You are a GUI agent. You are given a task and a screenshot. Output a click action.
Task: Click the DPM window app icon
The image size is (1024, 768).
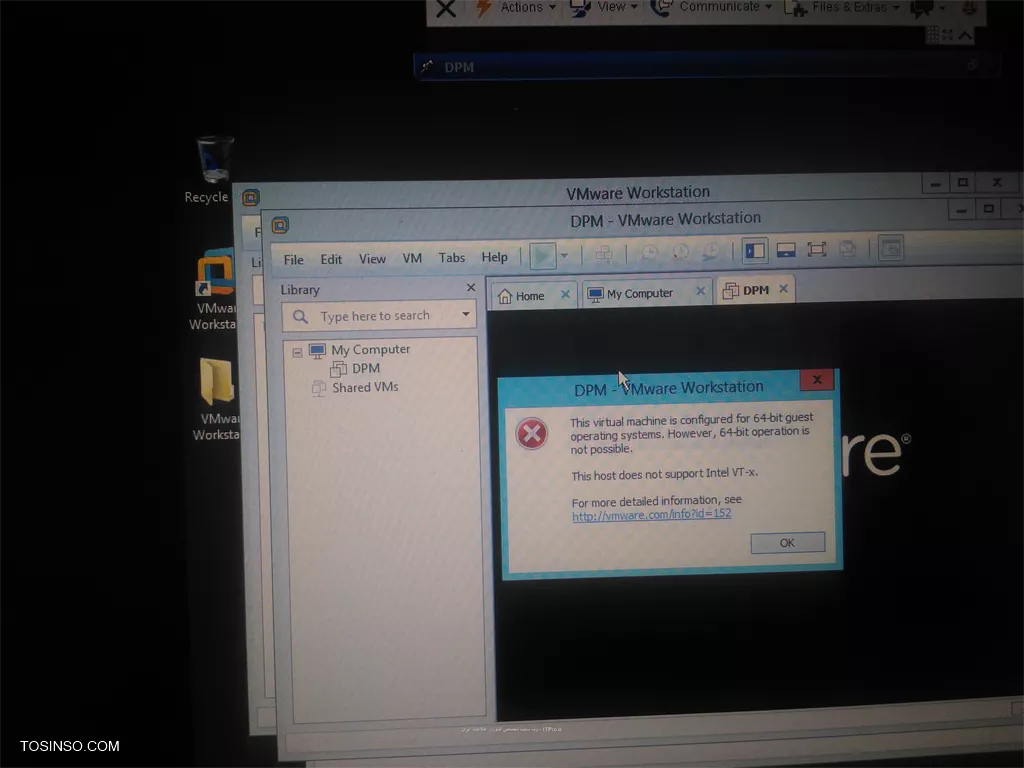tap(280, 225)
